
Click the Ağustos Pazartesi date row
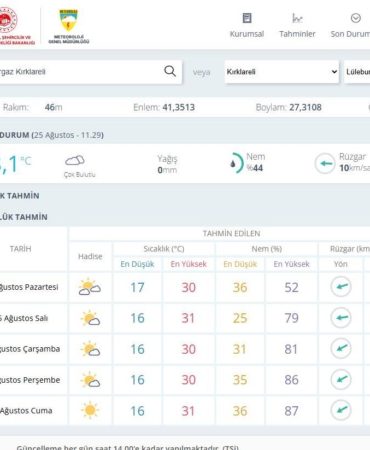[x=29, y=287]
